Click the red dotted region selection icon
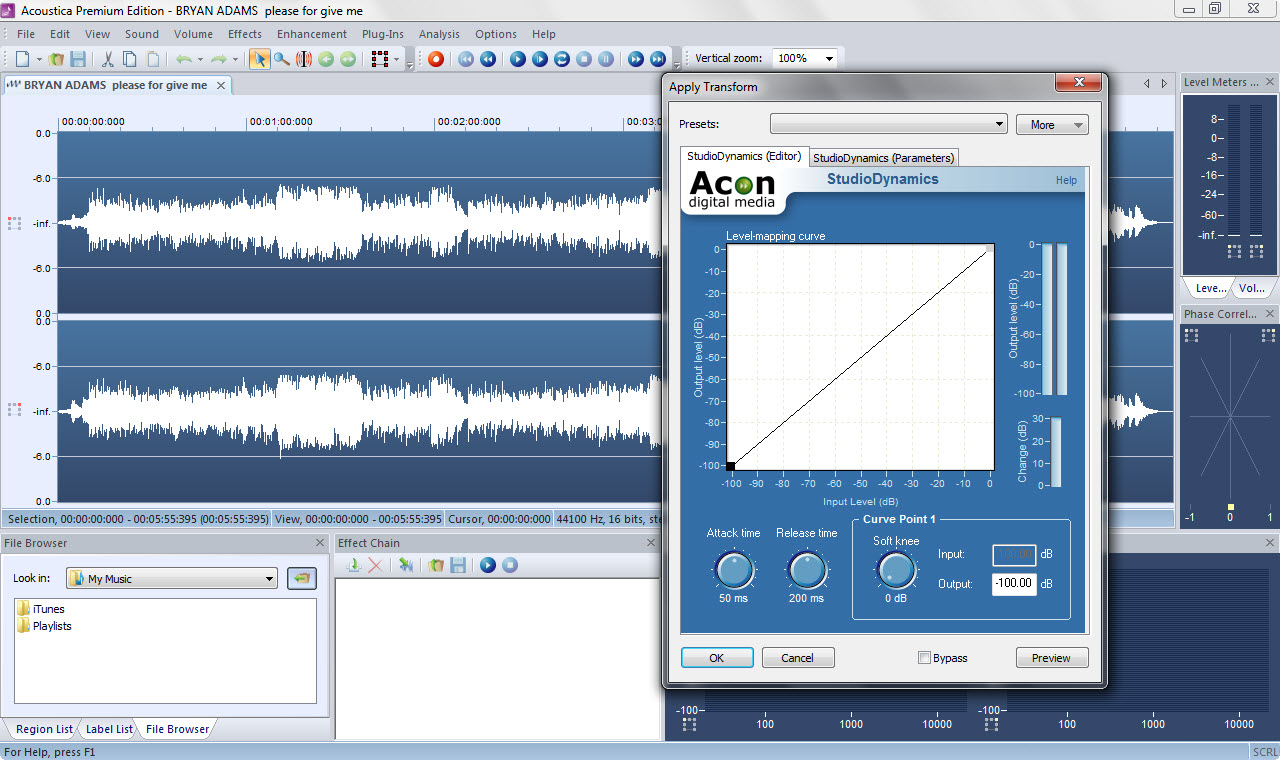Viewport: 1280px width, 760px height. tap(380, 59)
